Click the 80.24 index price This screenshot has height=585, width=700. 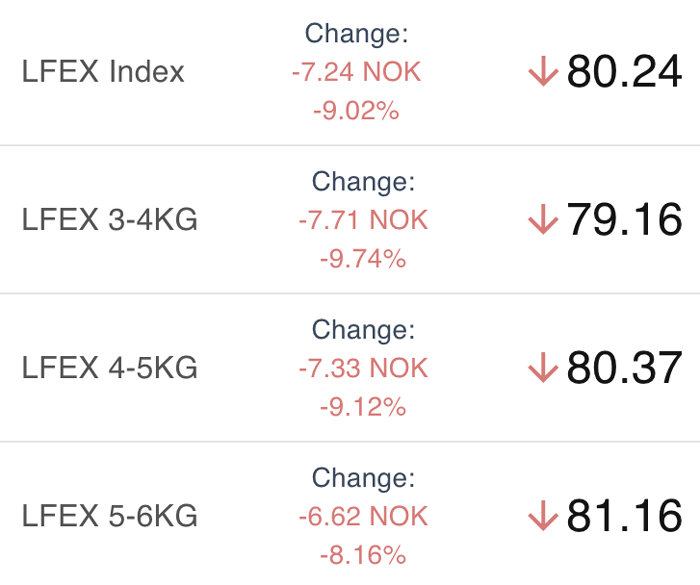(x=624, y=71)
